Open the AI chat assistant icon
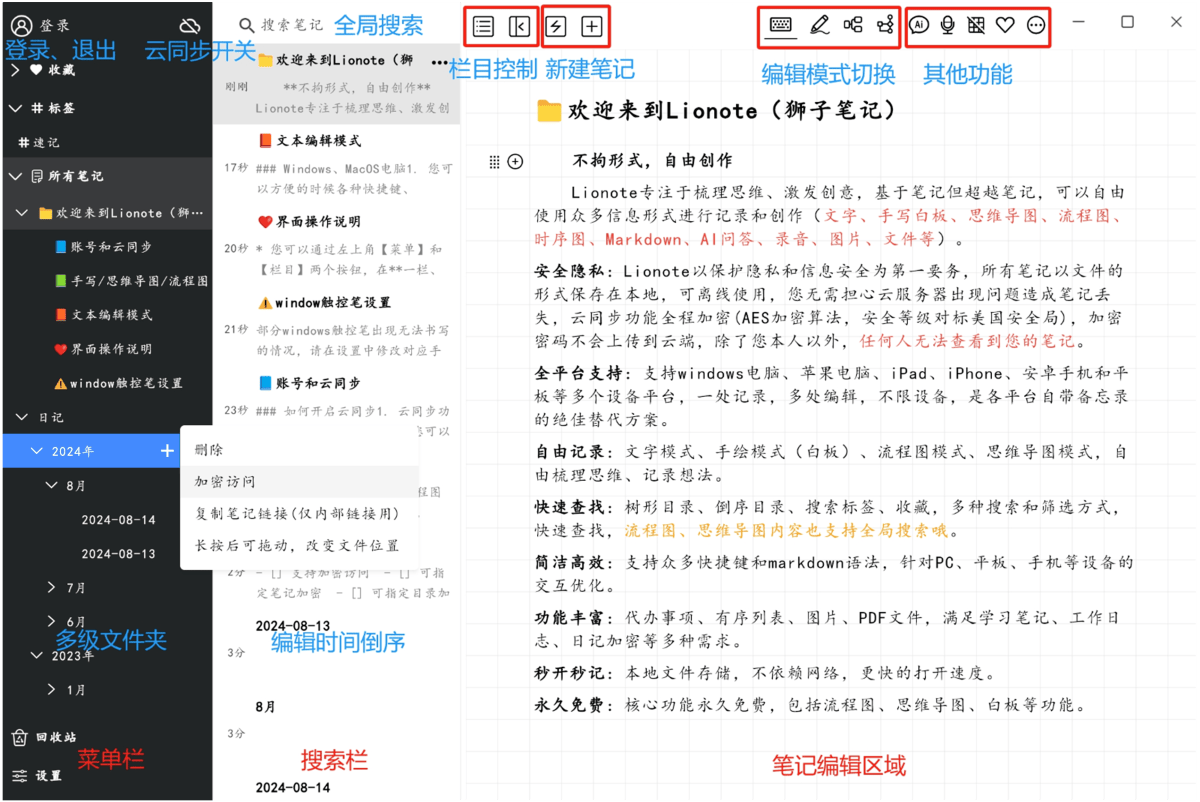 920,26
